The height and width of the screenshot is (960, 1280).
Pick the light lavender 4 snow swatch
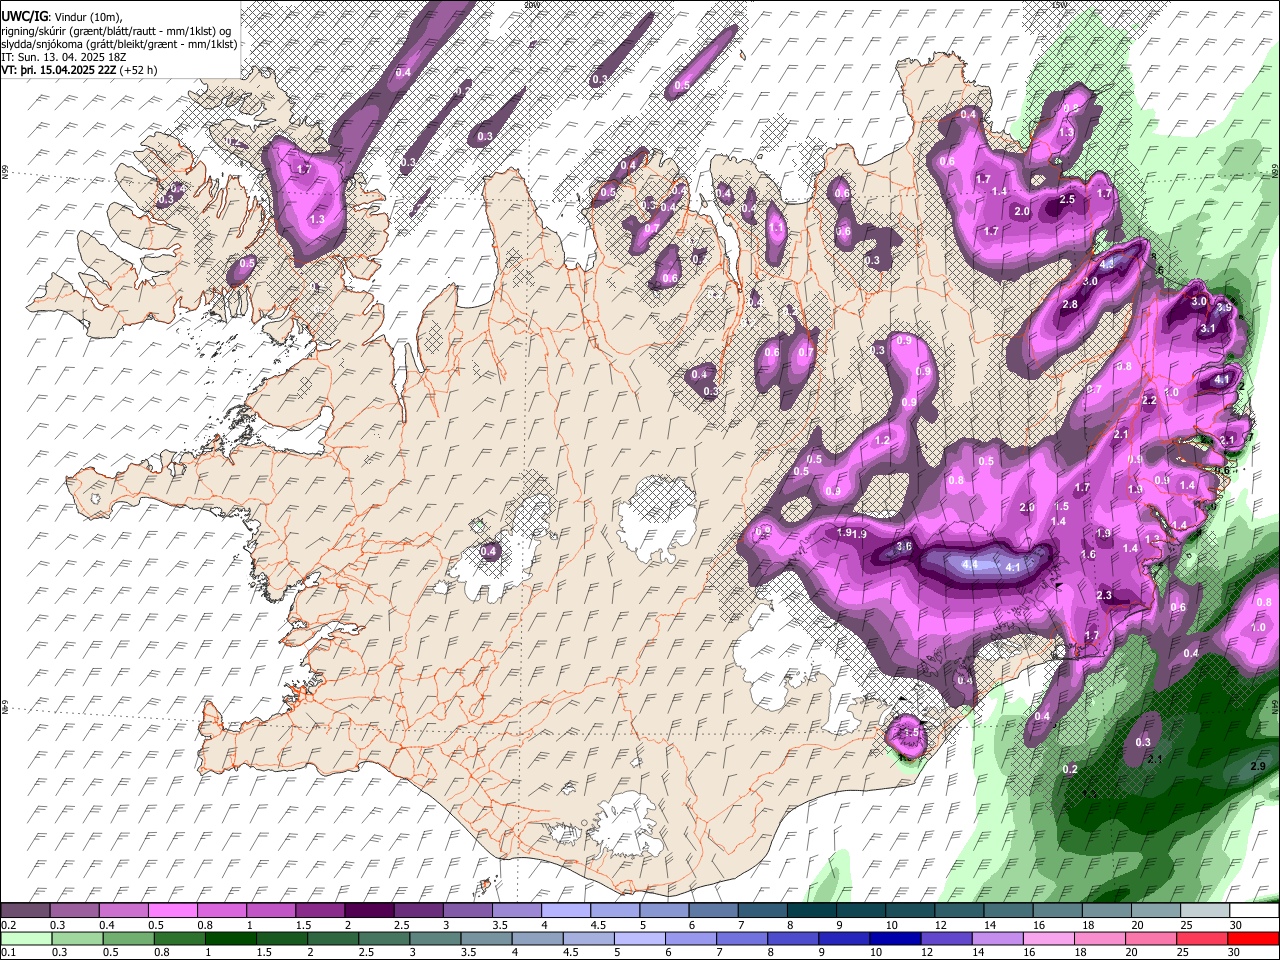pos(566,911)
